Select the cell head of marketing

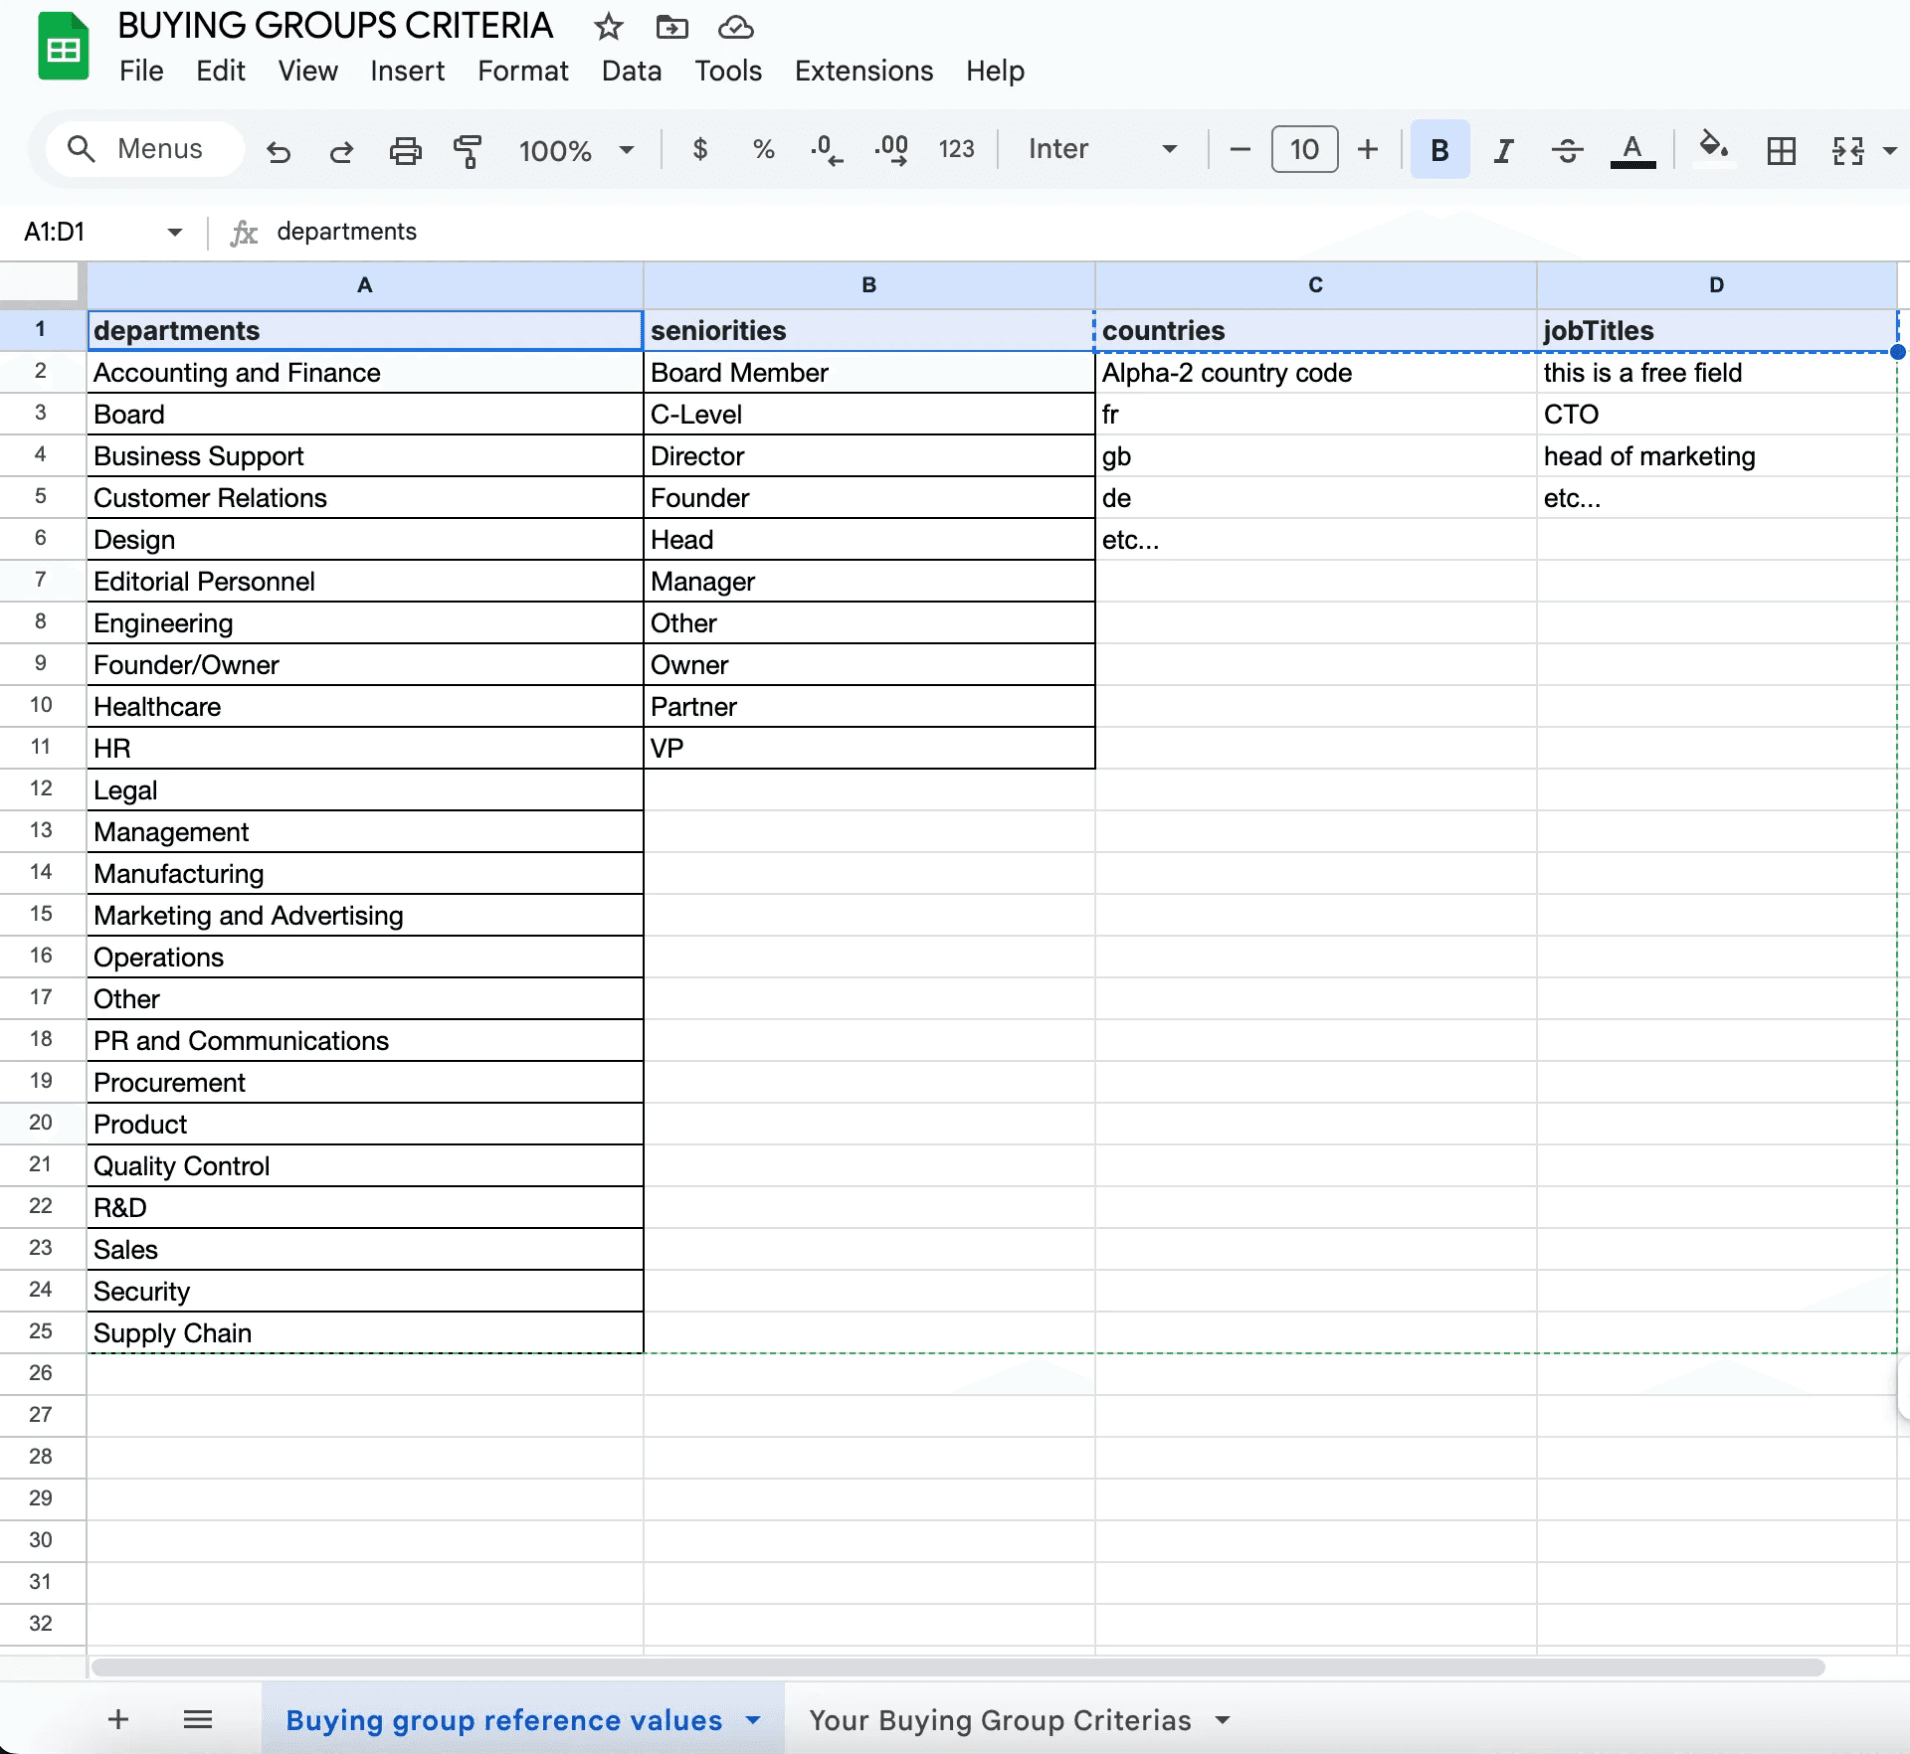pyautogui.click(x=1716, y=456)
